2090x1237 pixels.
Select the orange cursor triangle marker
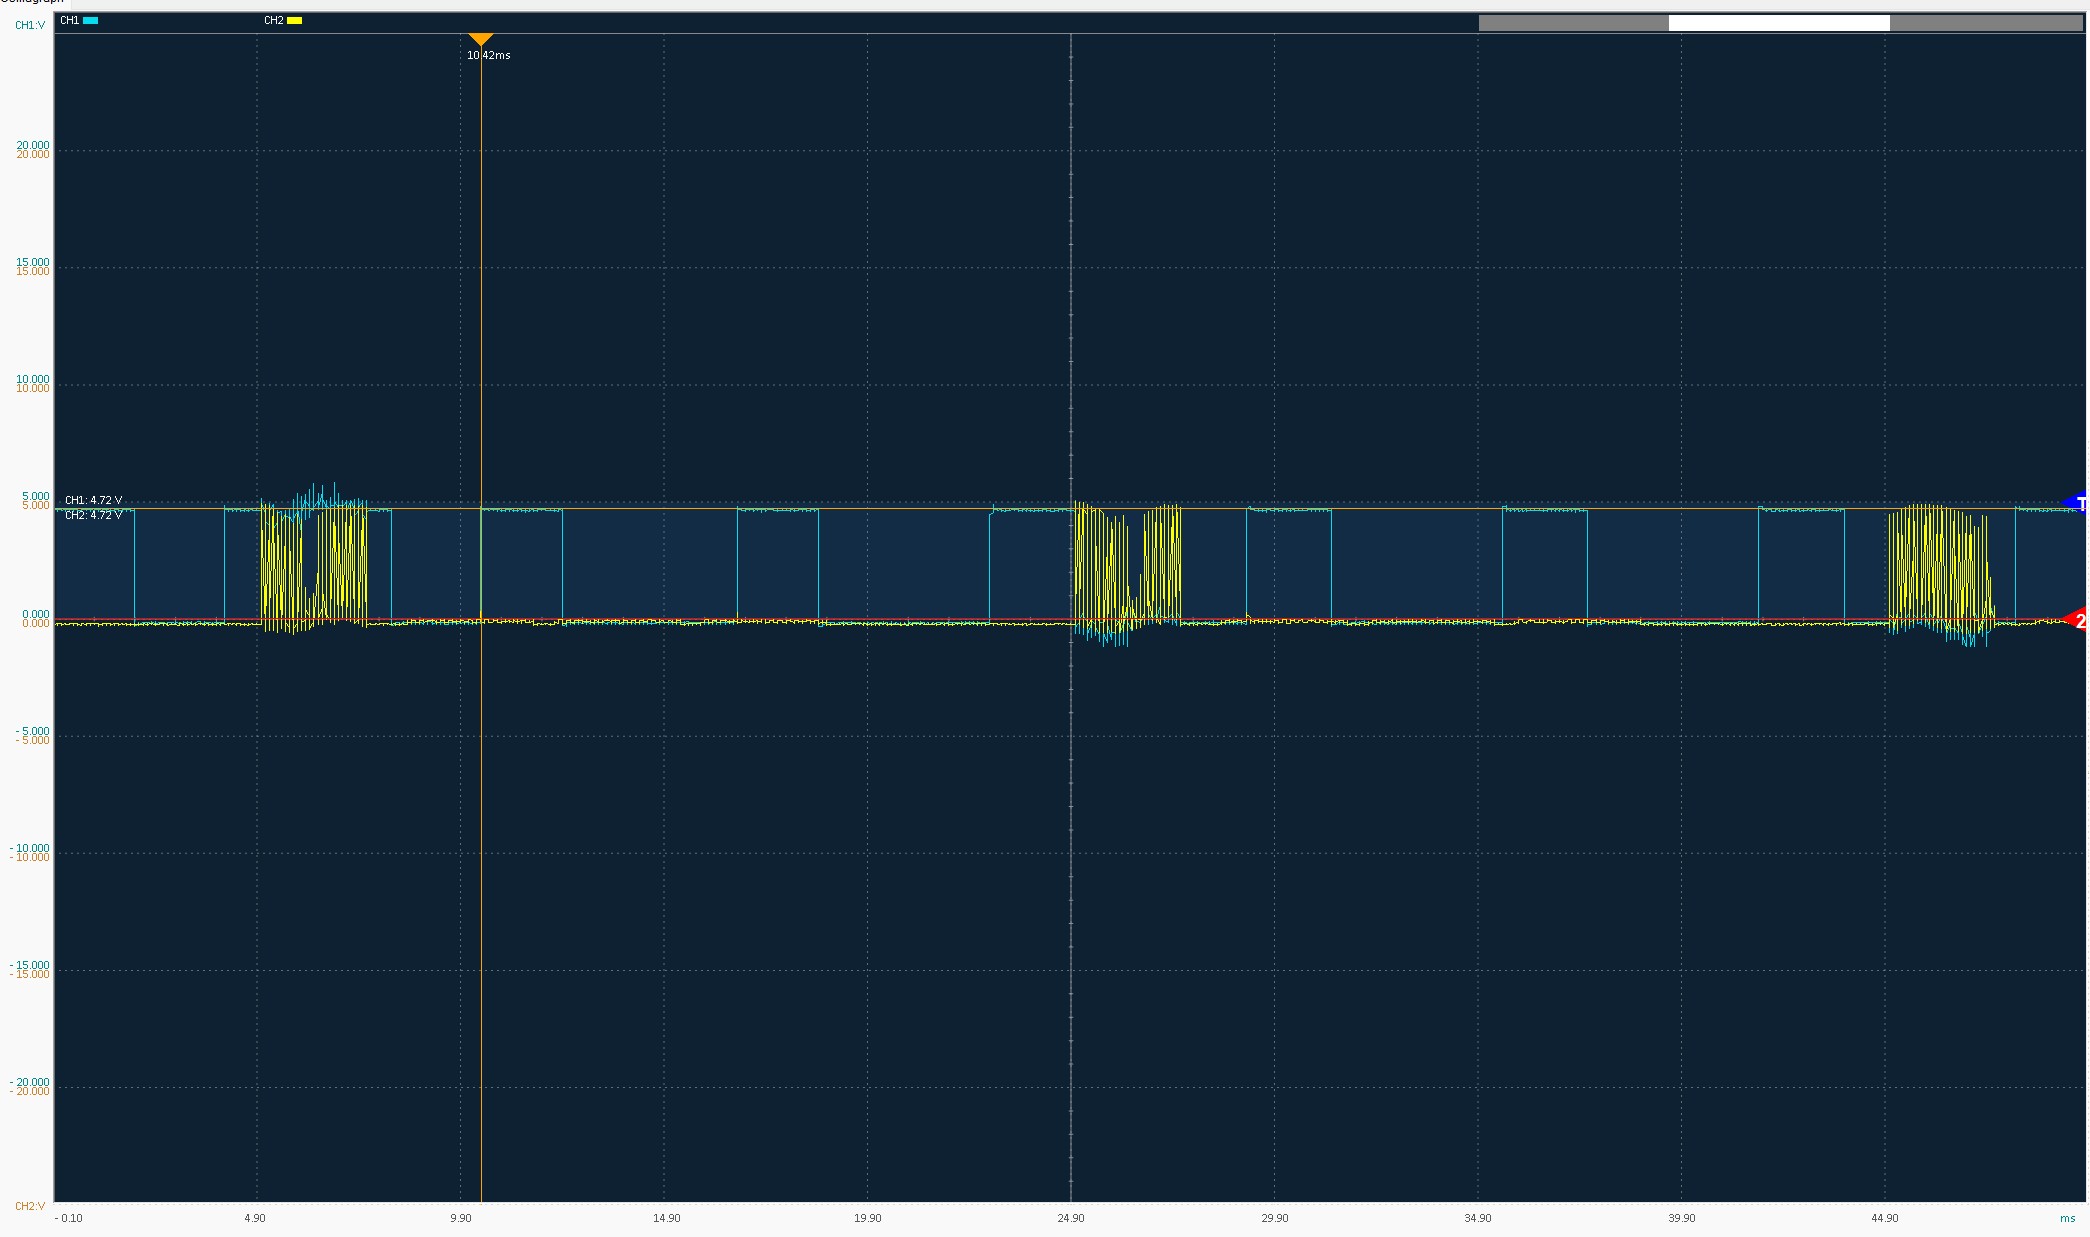(x=481, y=39)
